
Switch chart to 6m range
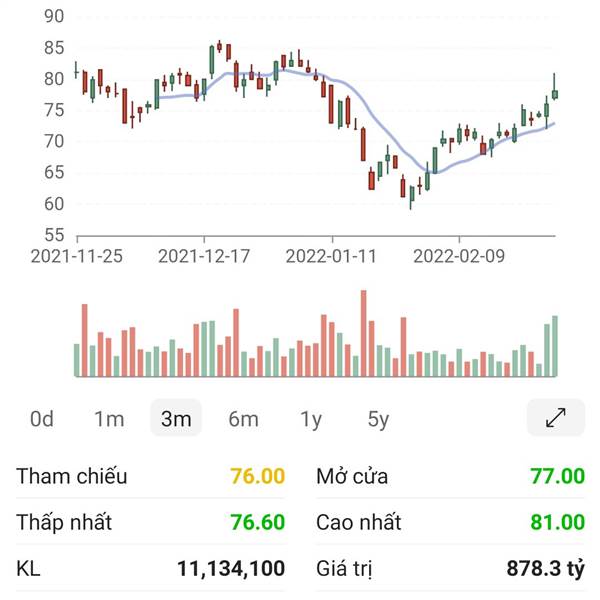tap(243, 419)
